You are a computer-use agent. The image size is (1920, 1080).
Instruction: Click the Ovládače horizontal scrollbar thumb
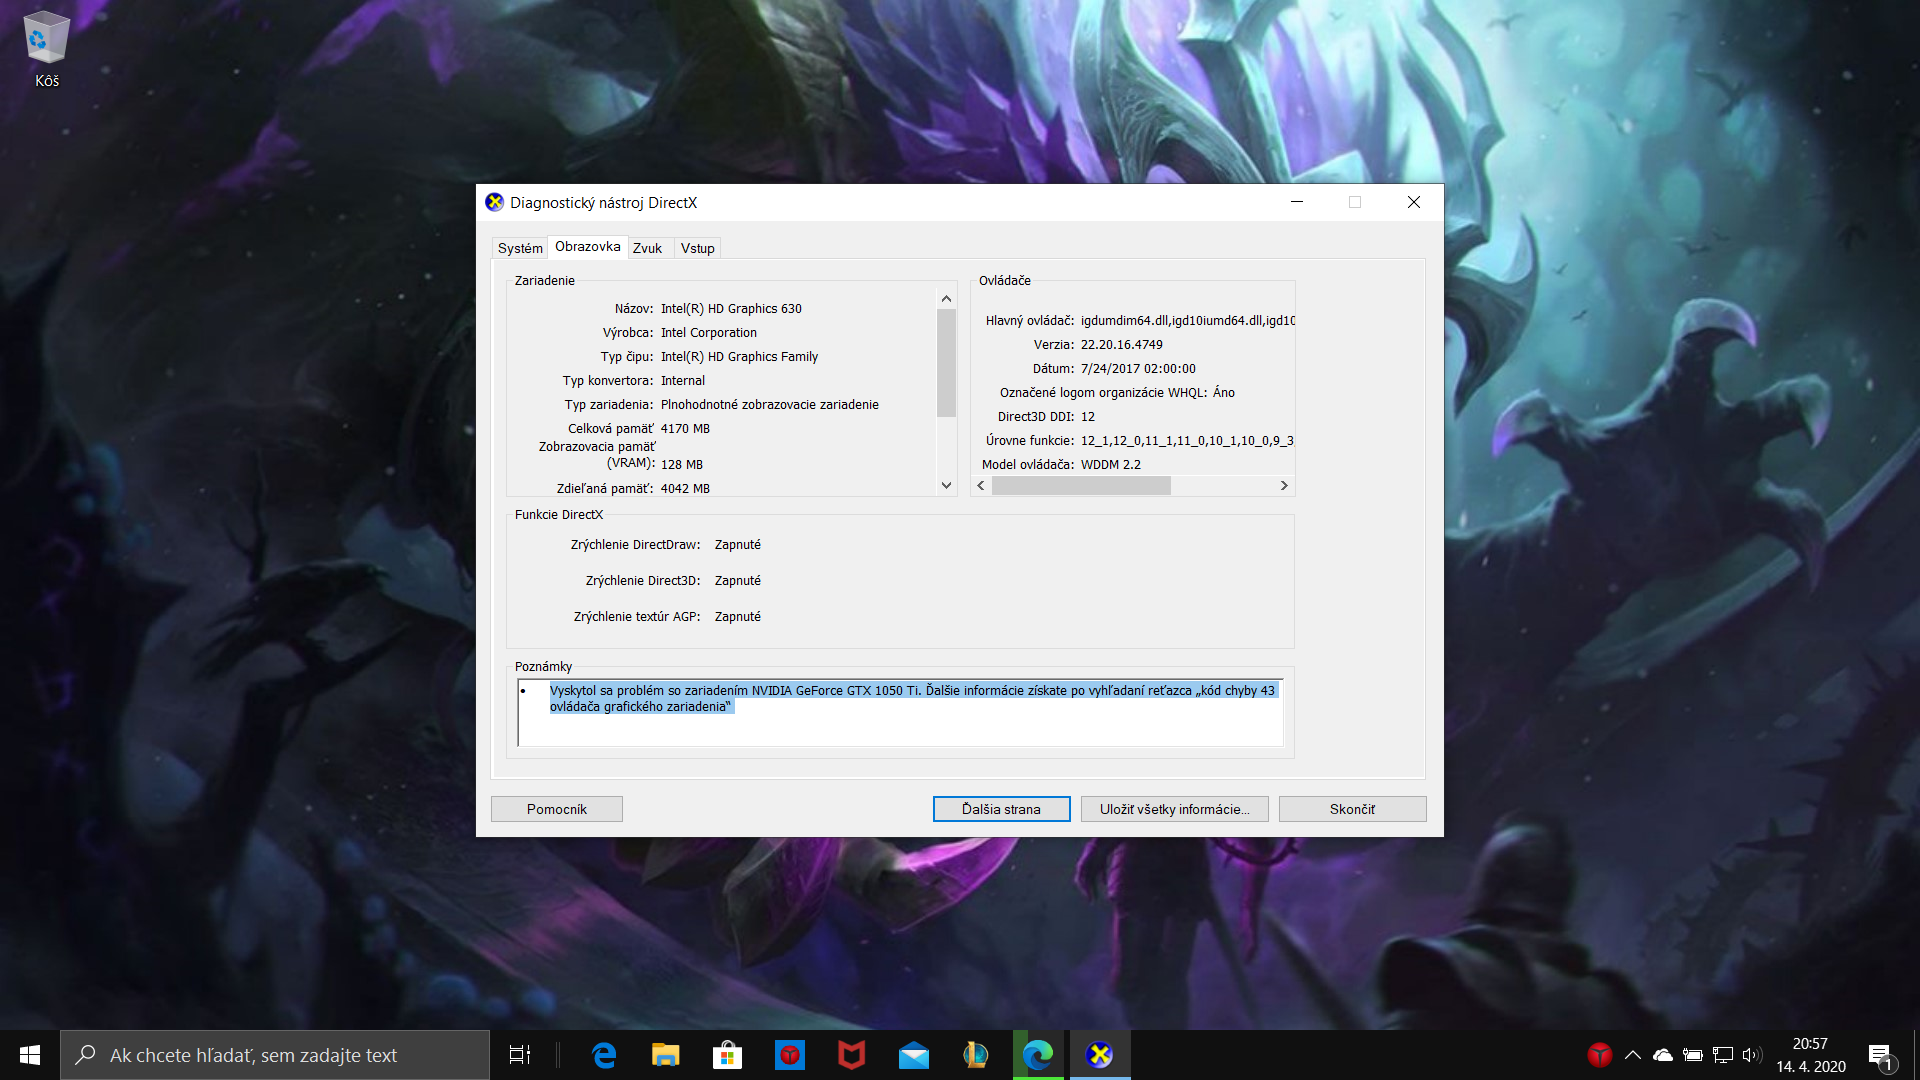point(1080,486)
